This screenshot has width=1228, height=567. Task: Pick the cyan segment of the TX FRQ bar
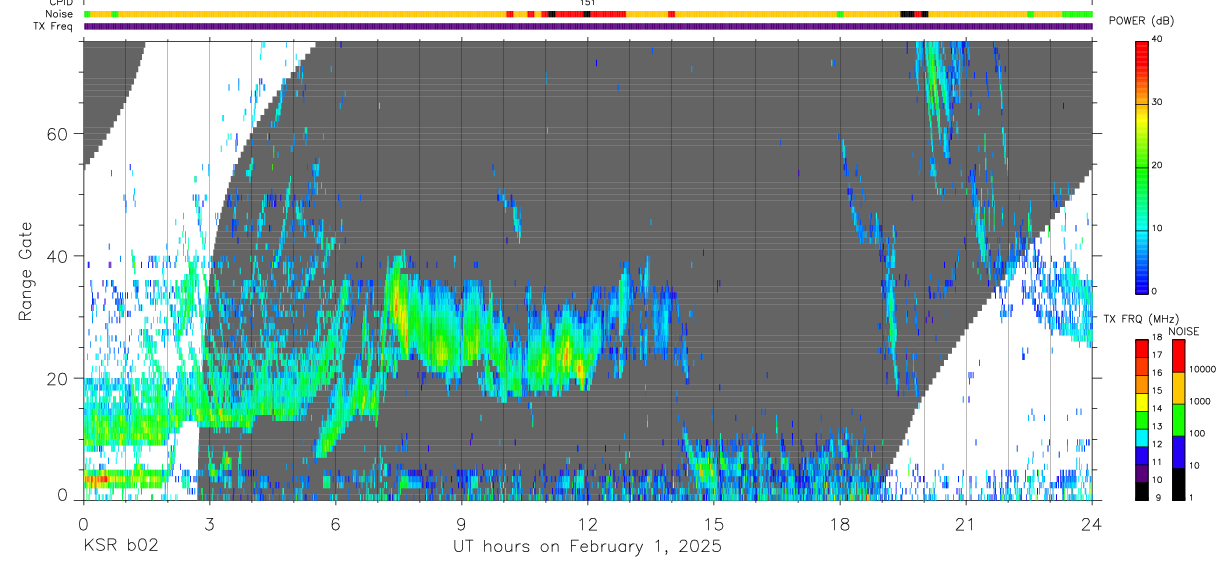pyautogui.click(x=1142, y=437)
